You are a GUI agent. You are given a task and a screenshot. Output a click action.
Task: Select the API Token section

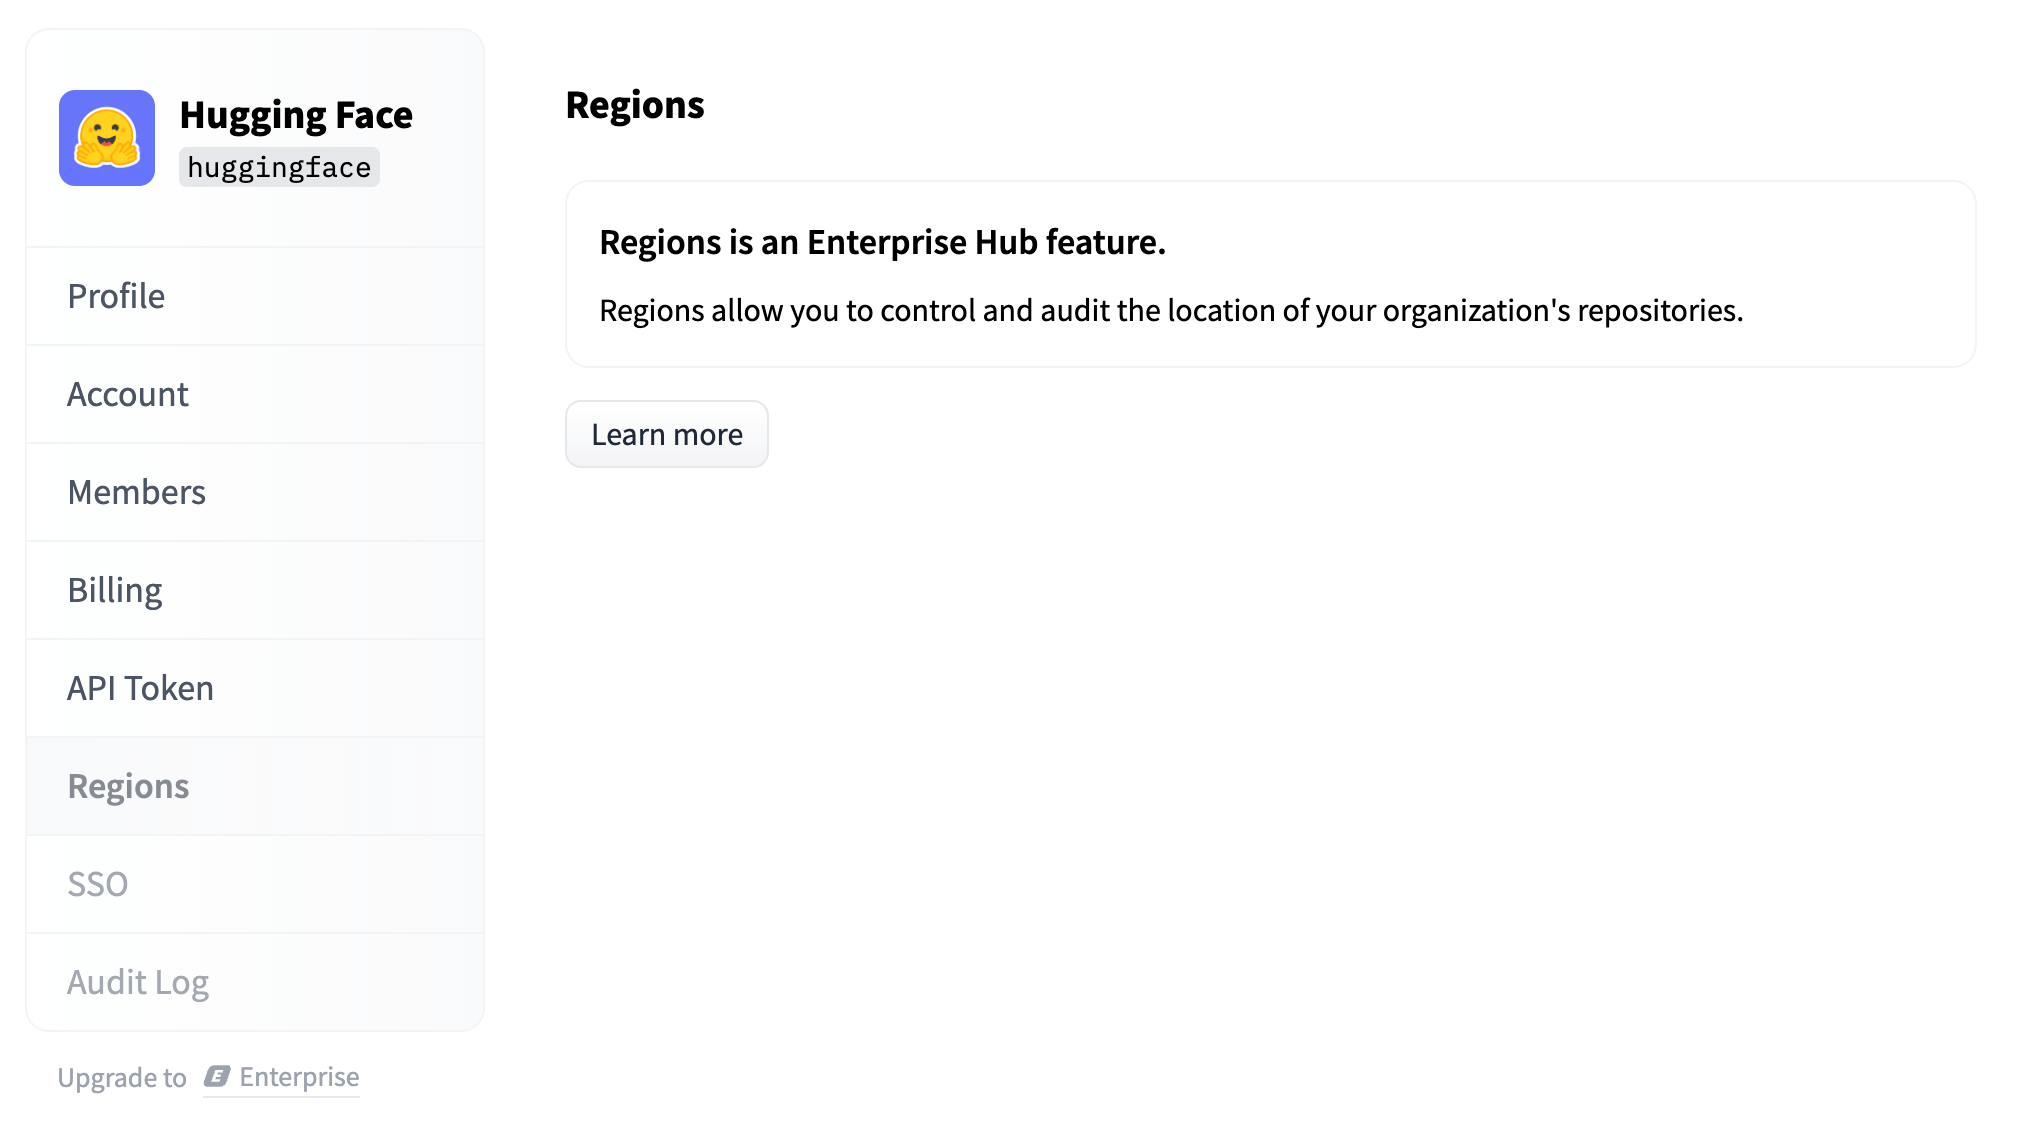point(139,688)
